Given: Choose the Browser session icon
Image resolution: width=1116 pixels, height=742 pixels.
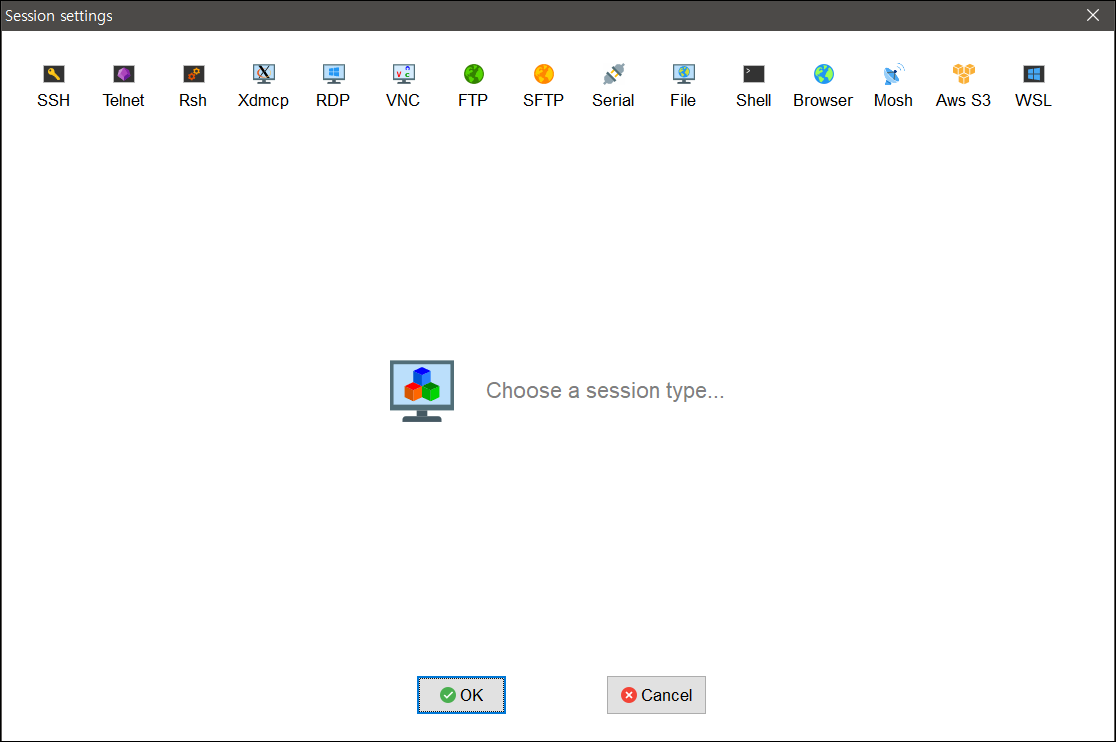Looking at the screenshot, I should [823, 85].
